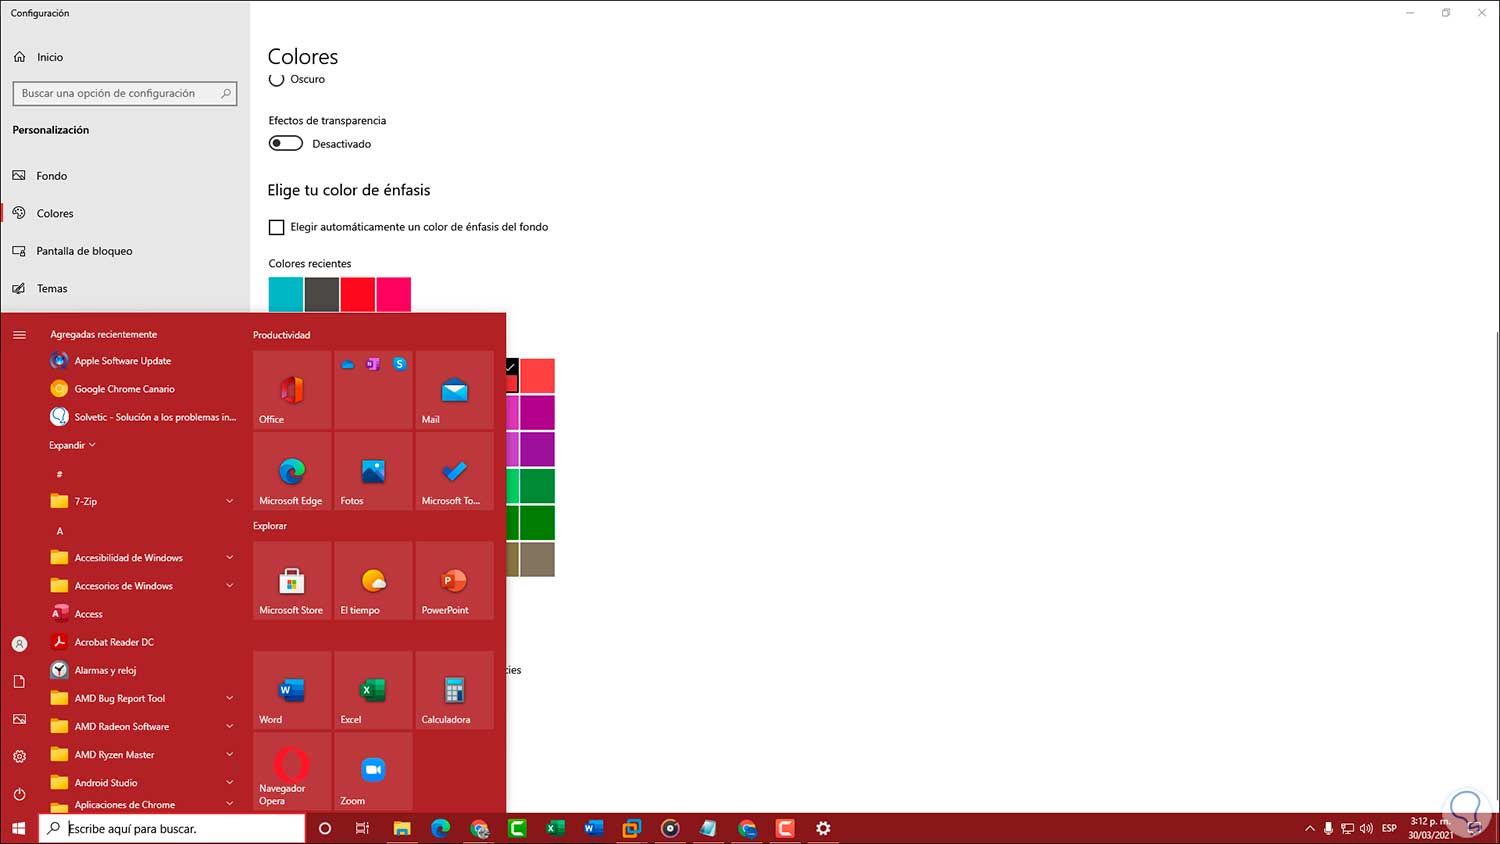Open the Excel tile in Start menu

373,690
